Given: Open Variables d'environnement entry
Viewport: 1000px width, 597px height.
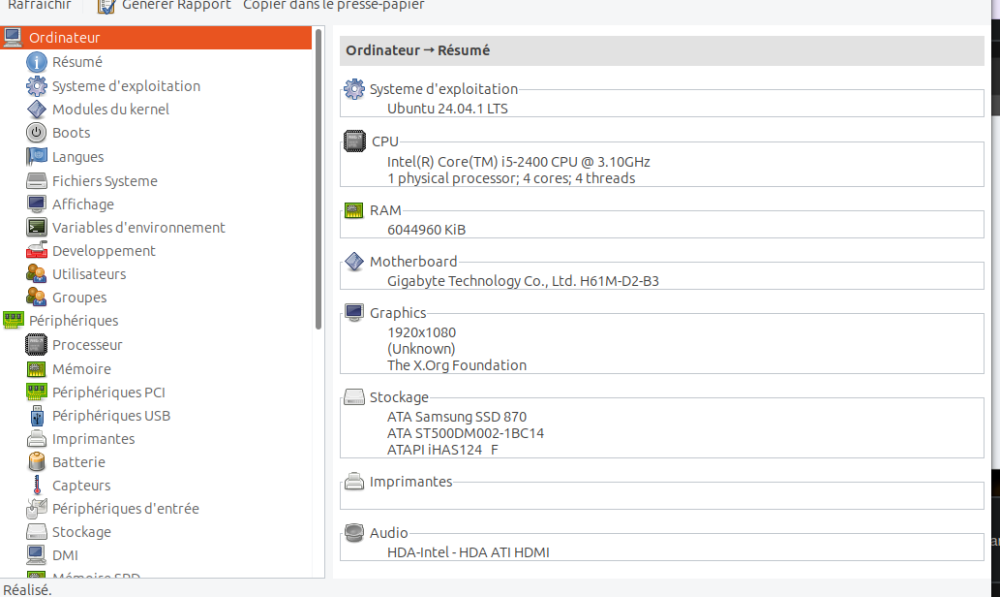Looking at the screenshot, I should click(138, 227).
